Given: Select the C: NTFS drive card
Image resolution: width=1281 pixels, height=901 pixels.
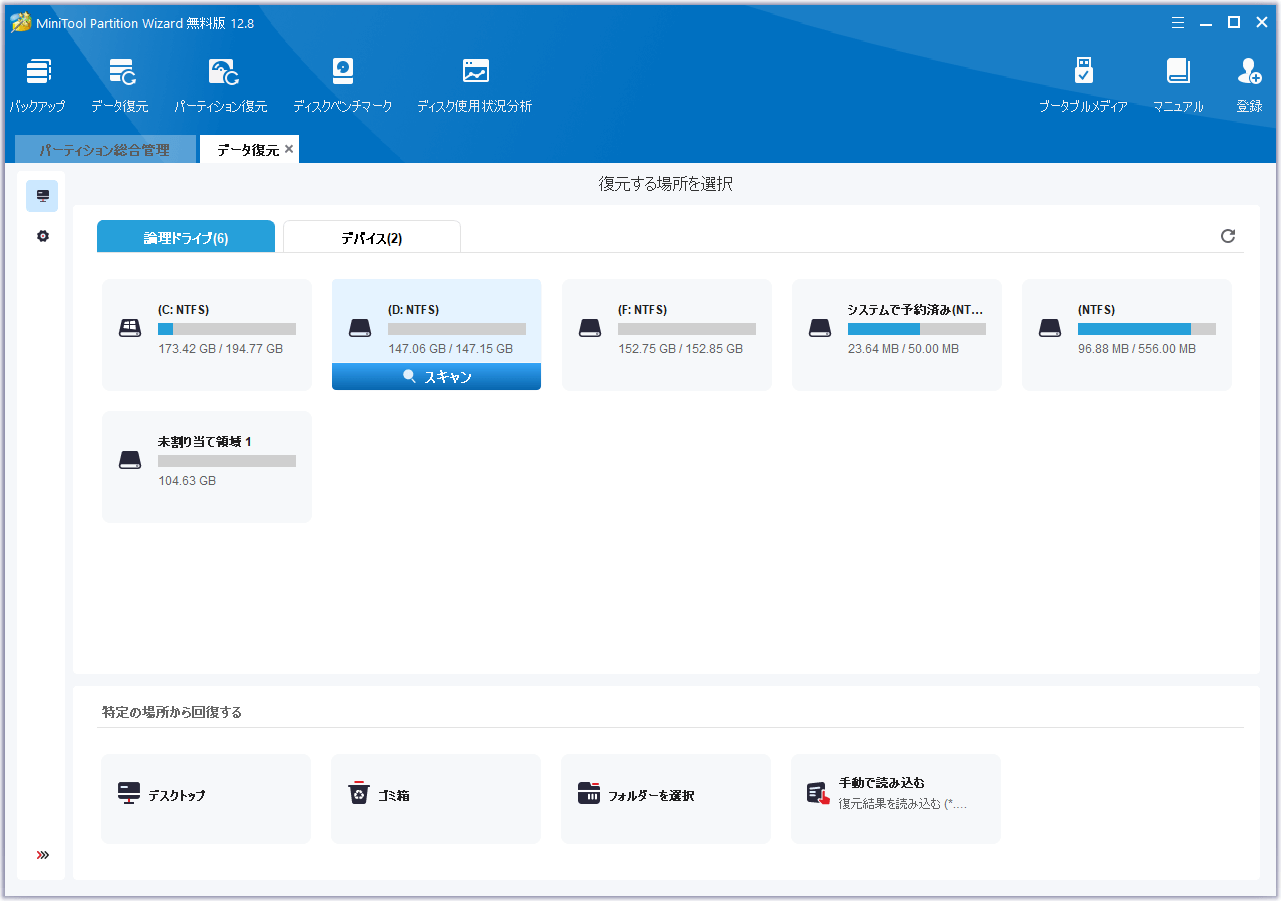Looking at the screenshot, I should [x=207, y=334].
